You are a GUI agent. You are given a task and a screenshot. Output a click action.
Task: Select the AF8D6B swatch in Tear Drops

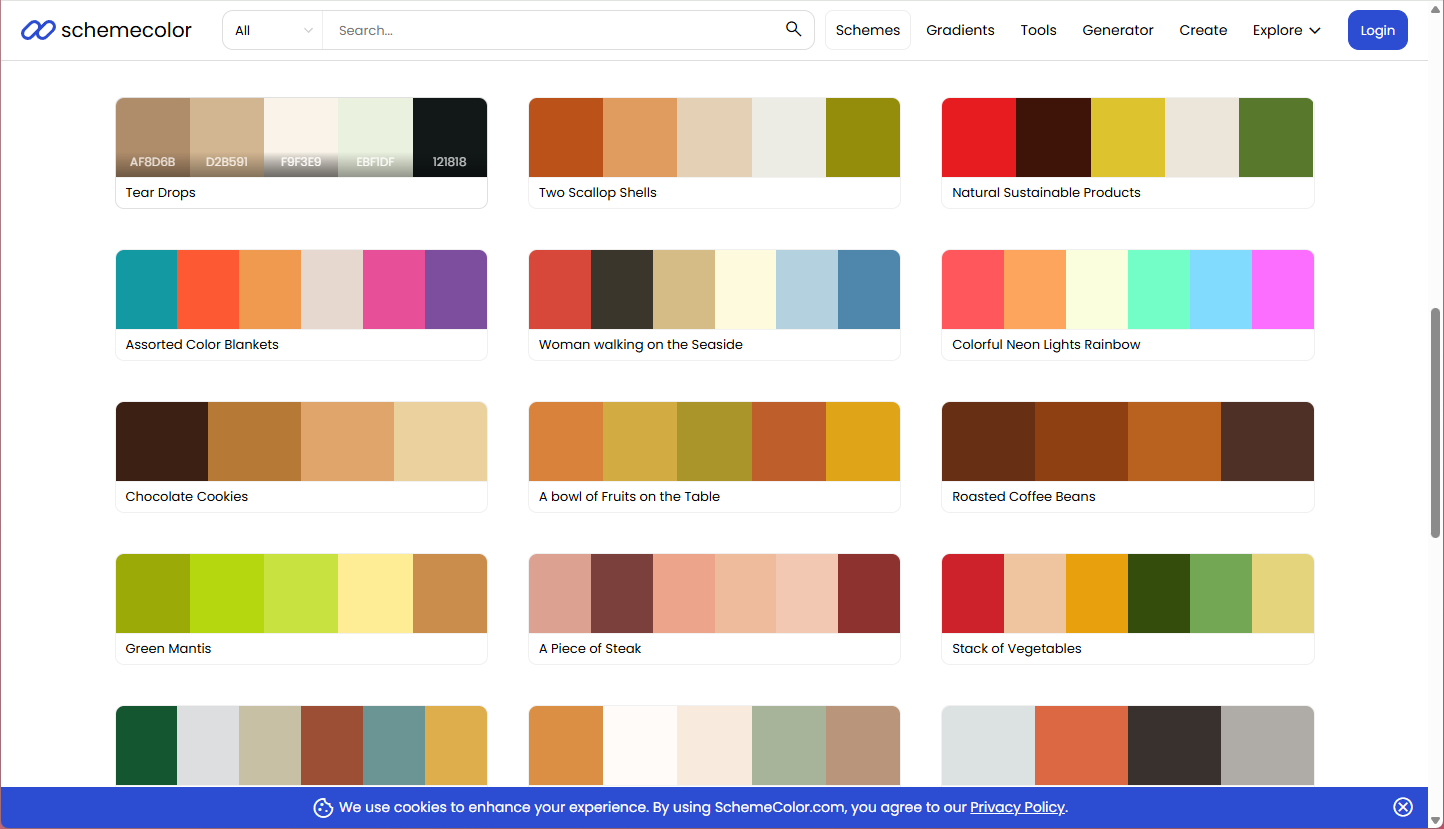[153, 137]
